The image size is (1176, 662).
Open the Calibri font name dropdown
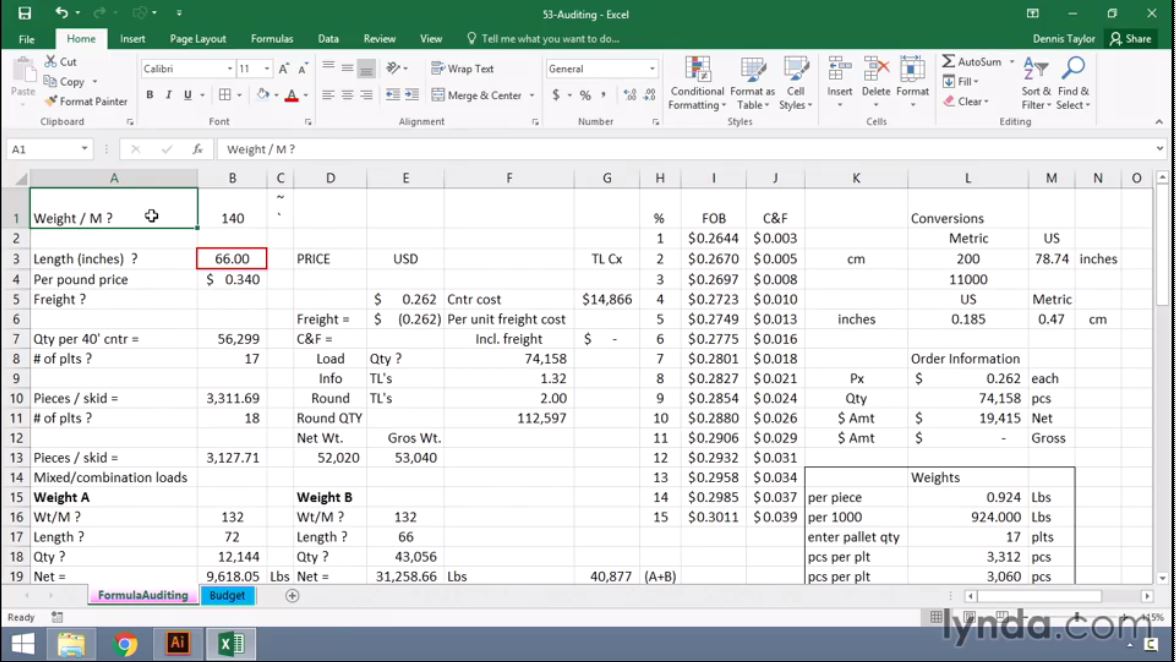(x=230, y=68)
